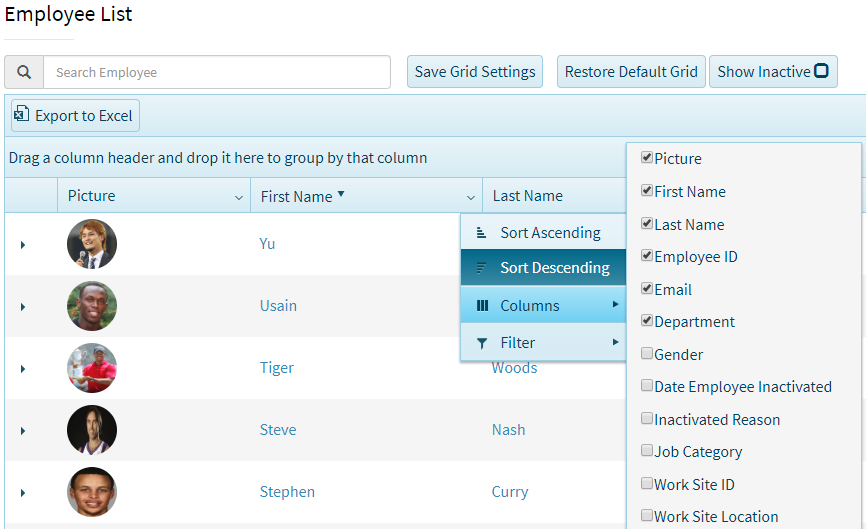This screenshot has width=866, height=529.
Task: Click Tiger's profile picture
Action: pyautogui.click(x=92, y=368)
